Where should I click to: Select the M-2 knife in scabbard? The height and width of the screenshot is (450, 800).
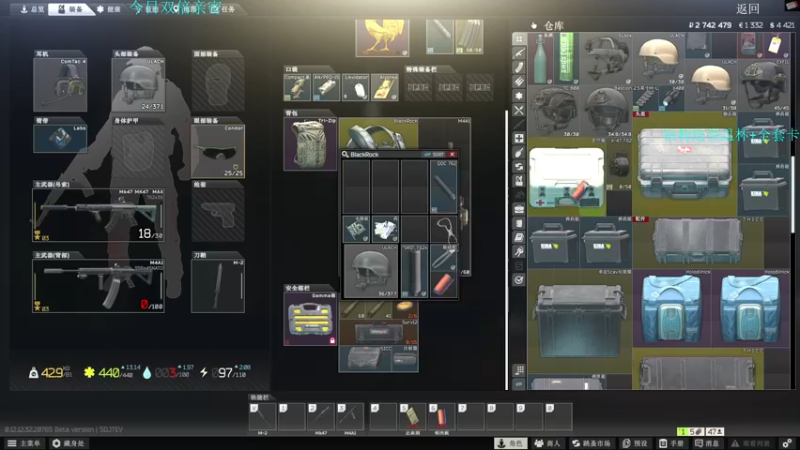217,286
